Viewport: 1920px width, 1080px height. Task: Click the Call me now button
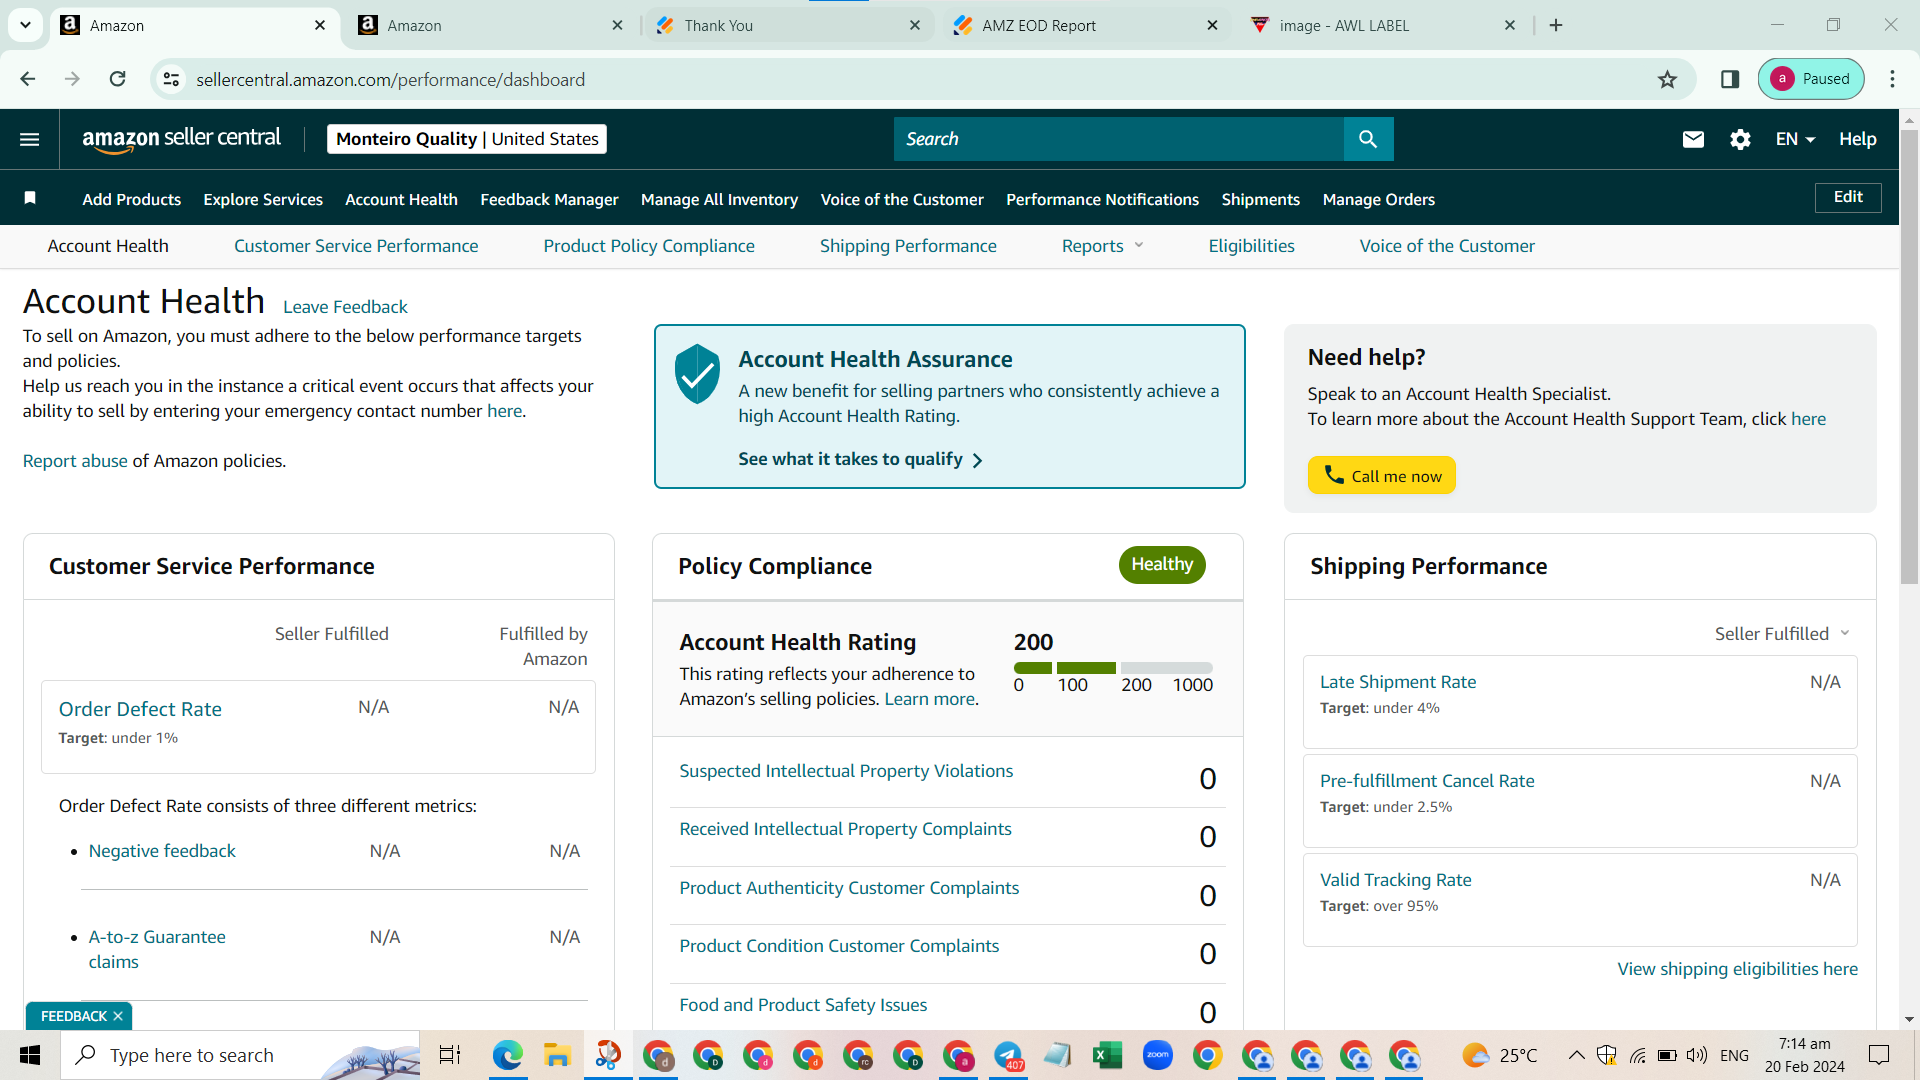point(1381,475)
